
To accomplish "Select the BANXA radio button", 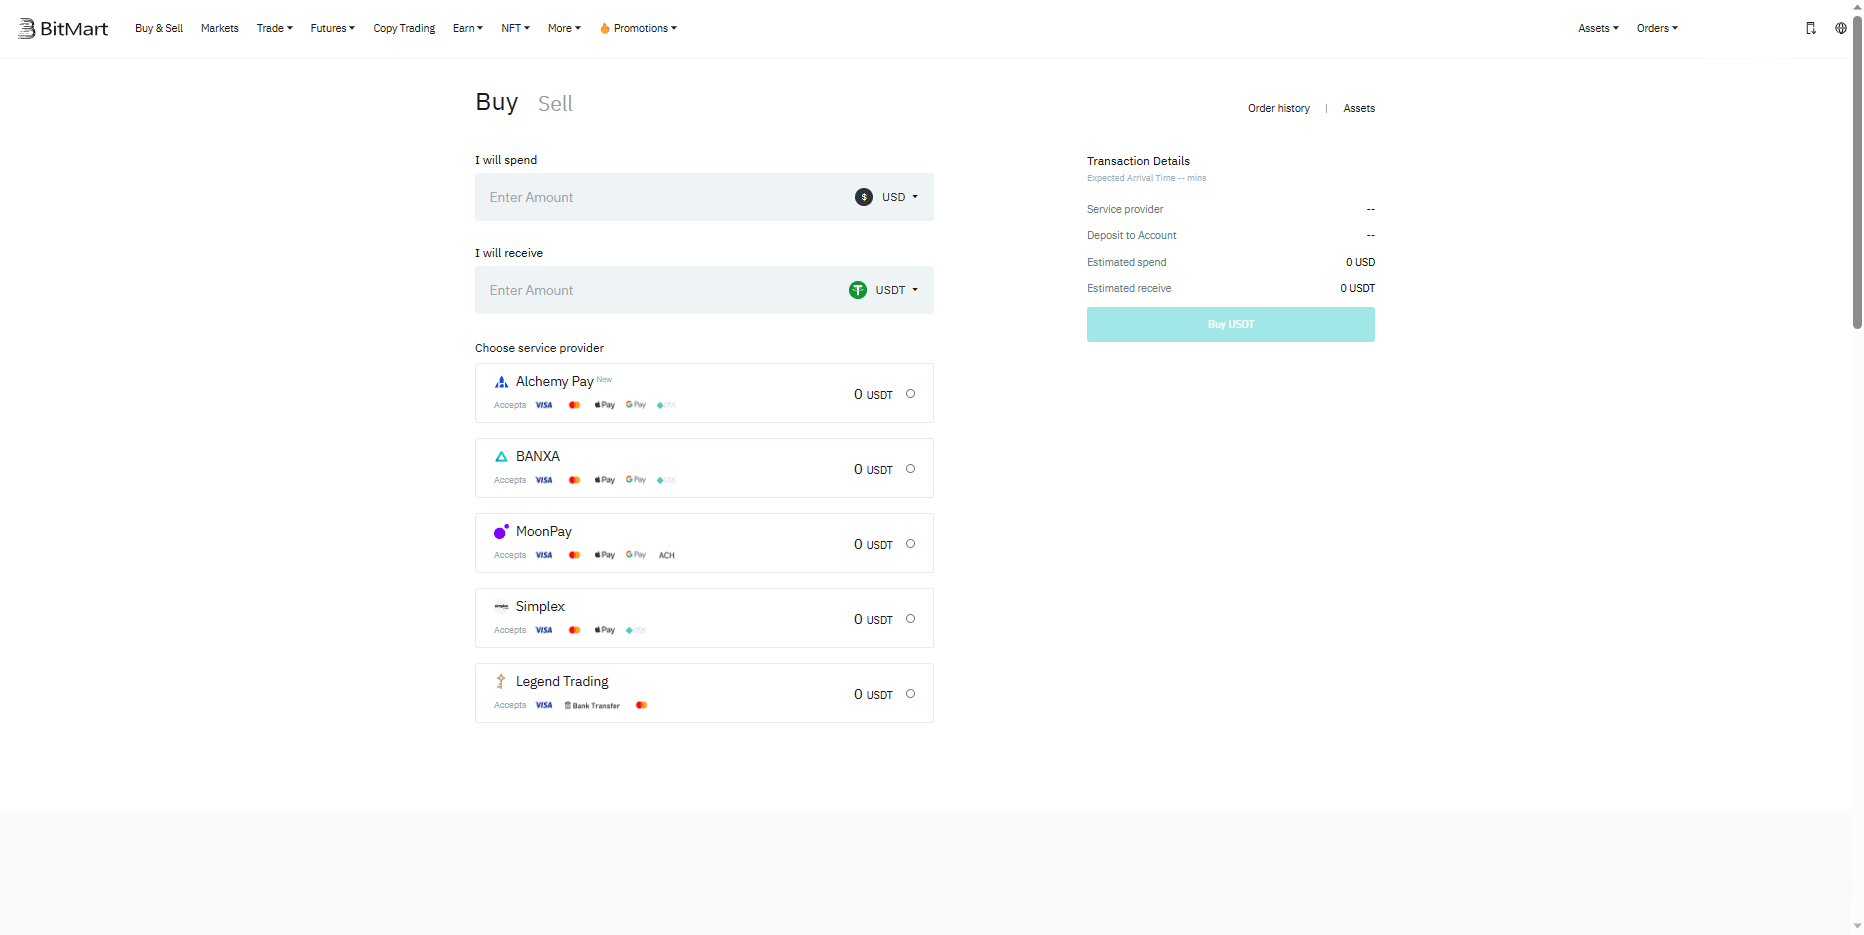I will click(910, 469).
